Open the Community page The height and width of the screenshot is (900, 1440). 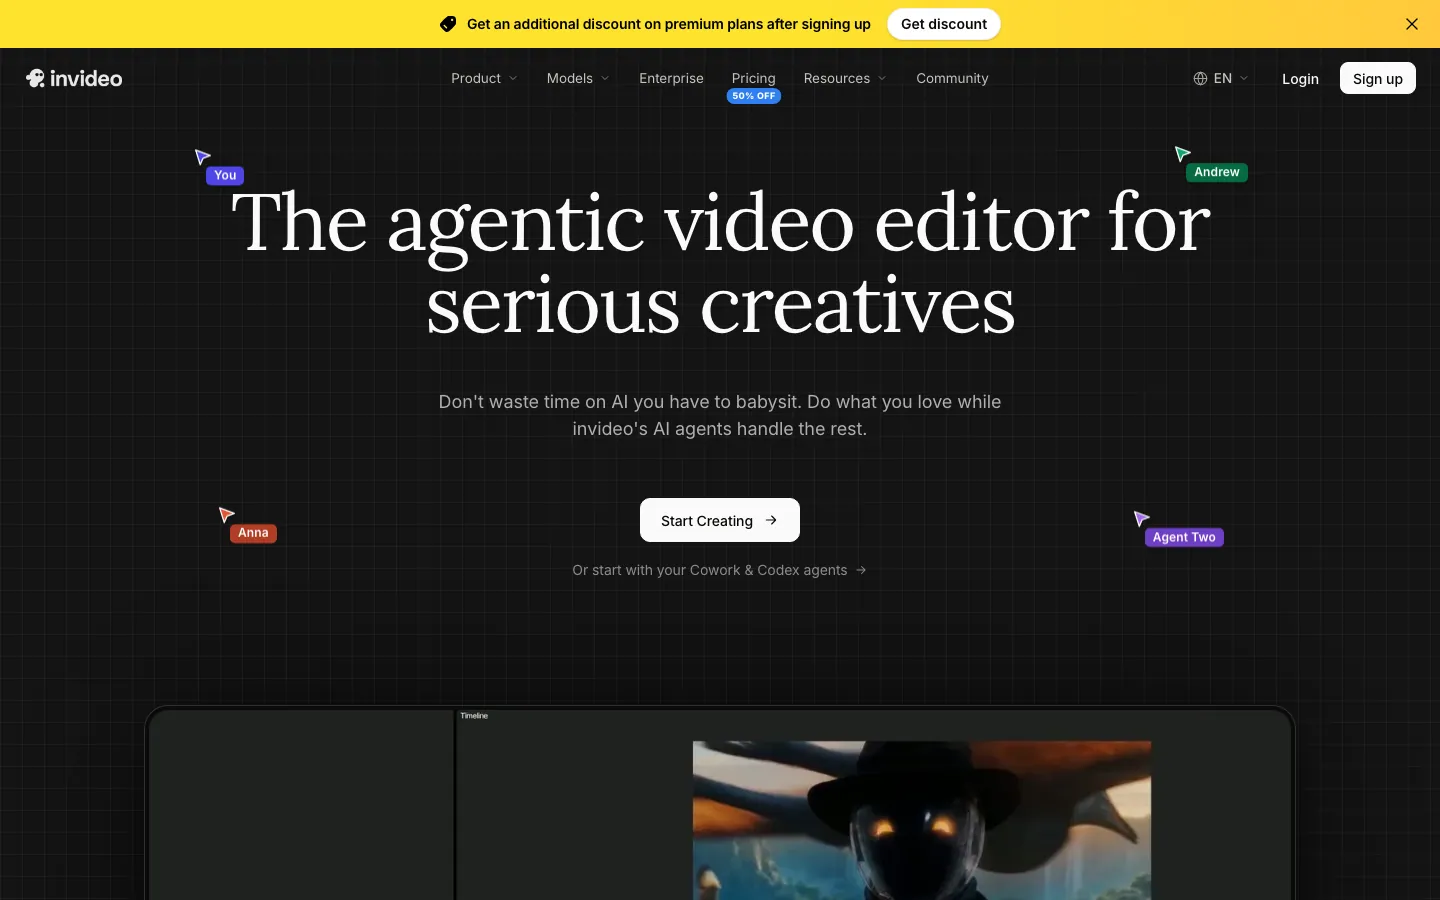pos(952,78)
